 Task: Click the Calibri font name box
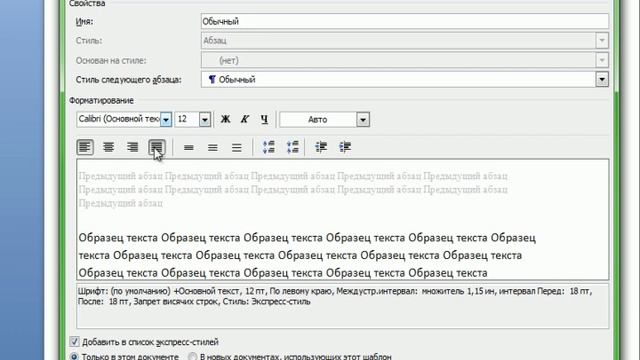[118, 120]
